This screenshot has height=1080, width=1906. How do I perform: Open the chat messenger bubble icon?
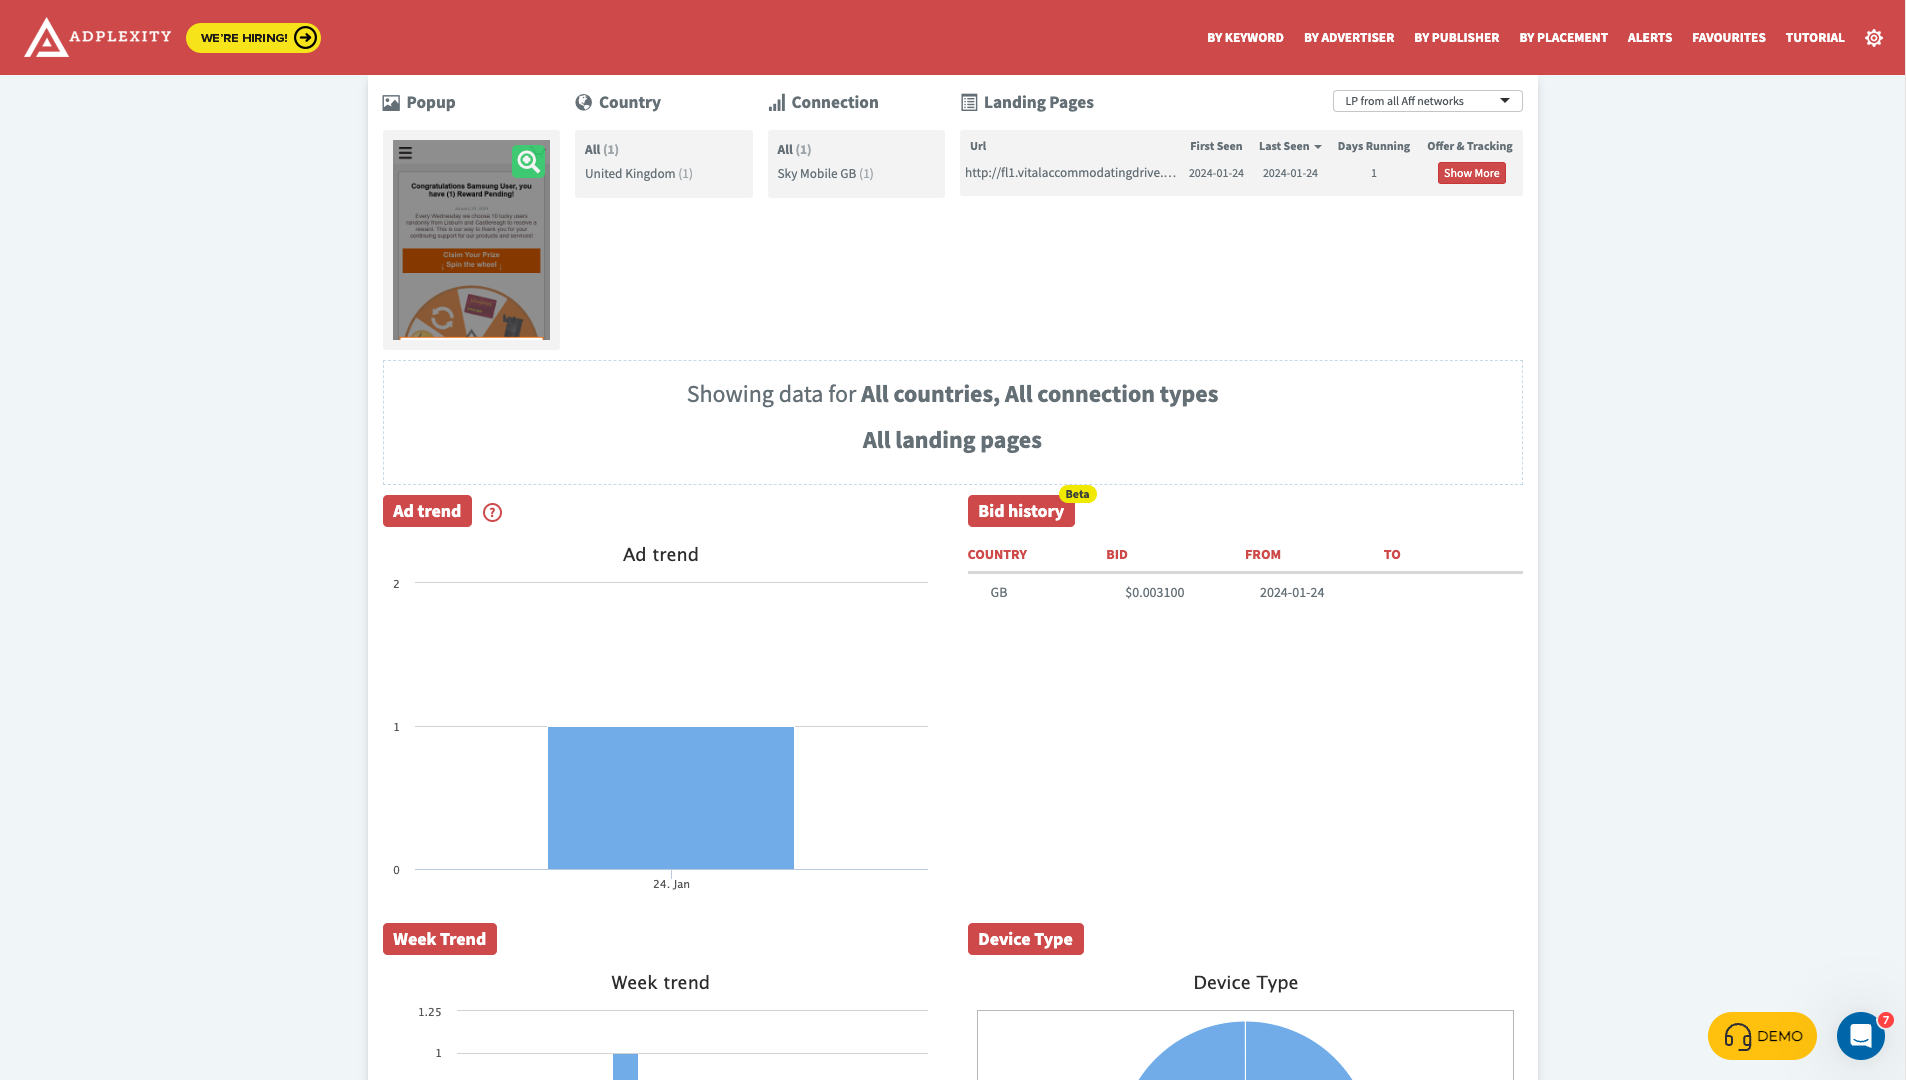1860,1035
